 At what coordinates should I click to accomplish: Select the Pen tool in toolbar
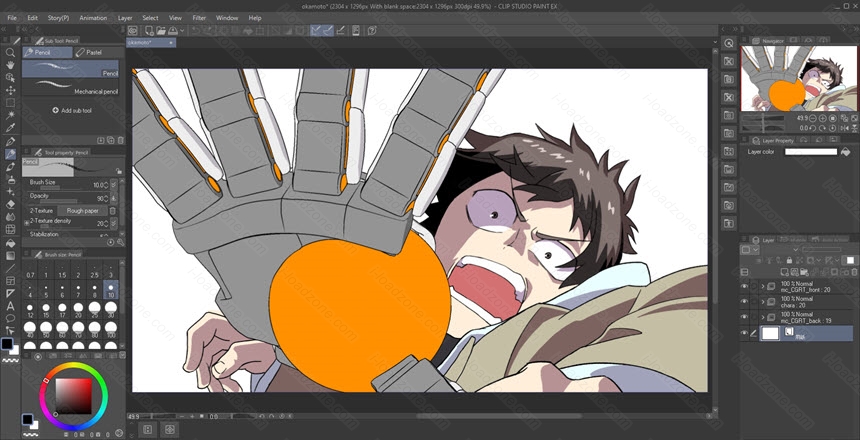tap(10, 142)
